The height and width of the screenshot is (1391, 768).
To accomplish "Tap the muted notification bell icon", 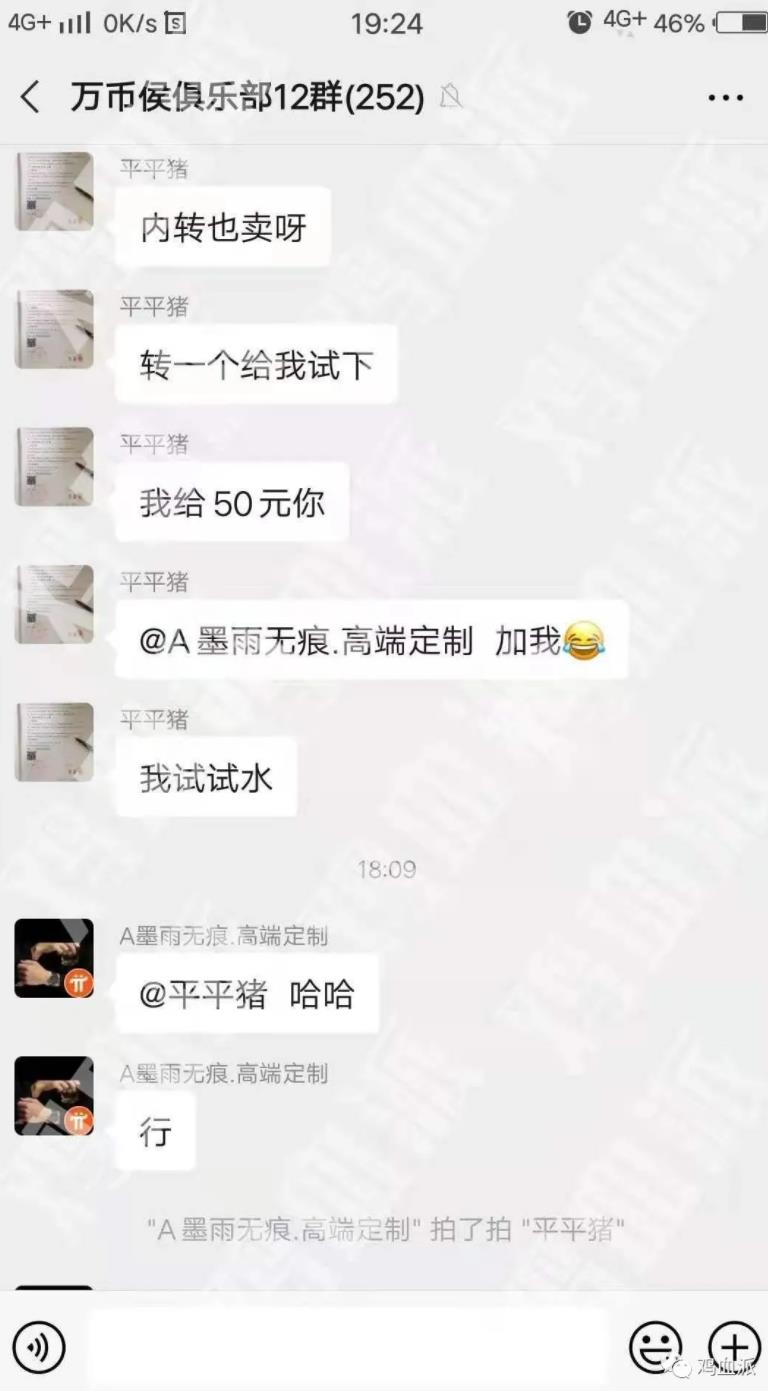I will [x=451, y=97].
